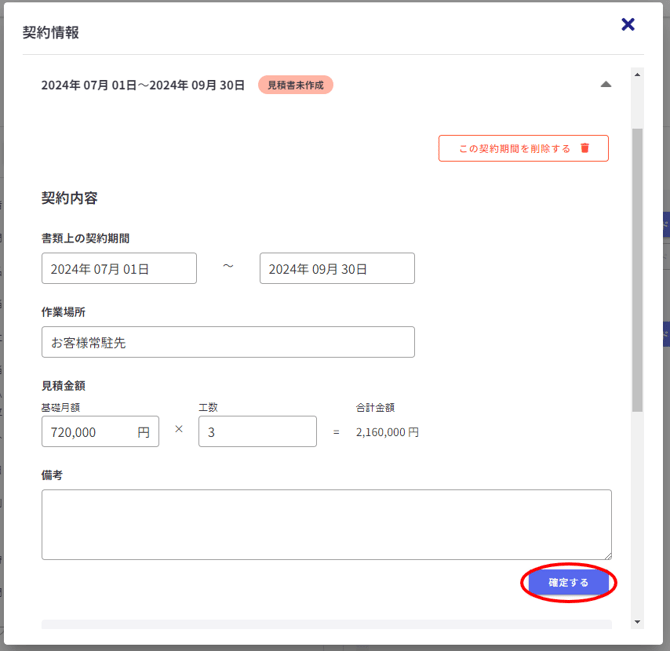Viewport: 670px width, 651px height.
Task: Select the contract end date field
Action: [337, 268]
